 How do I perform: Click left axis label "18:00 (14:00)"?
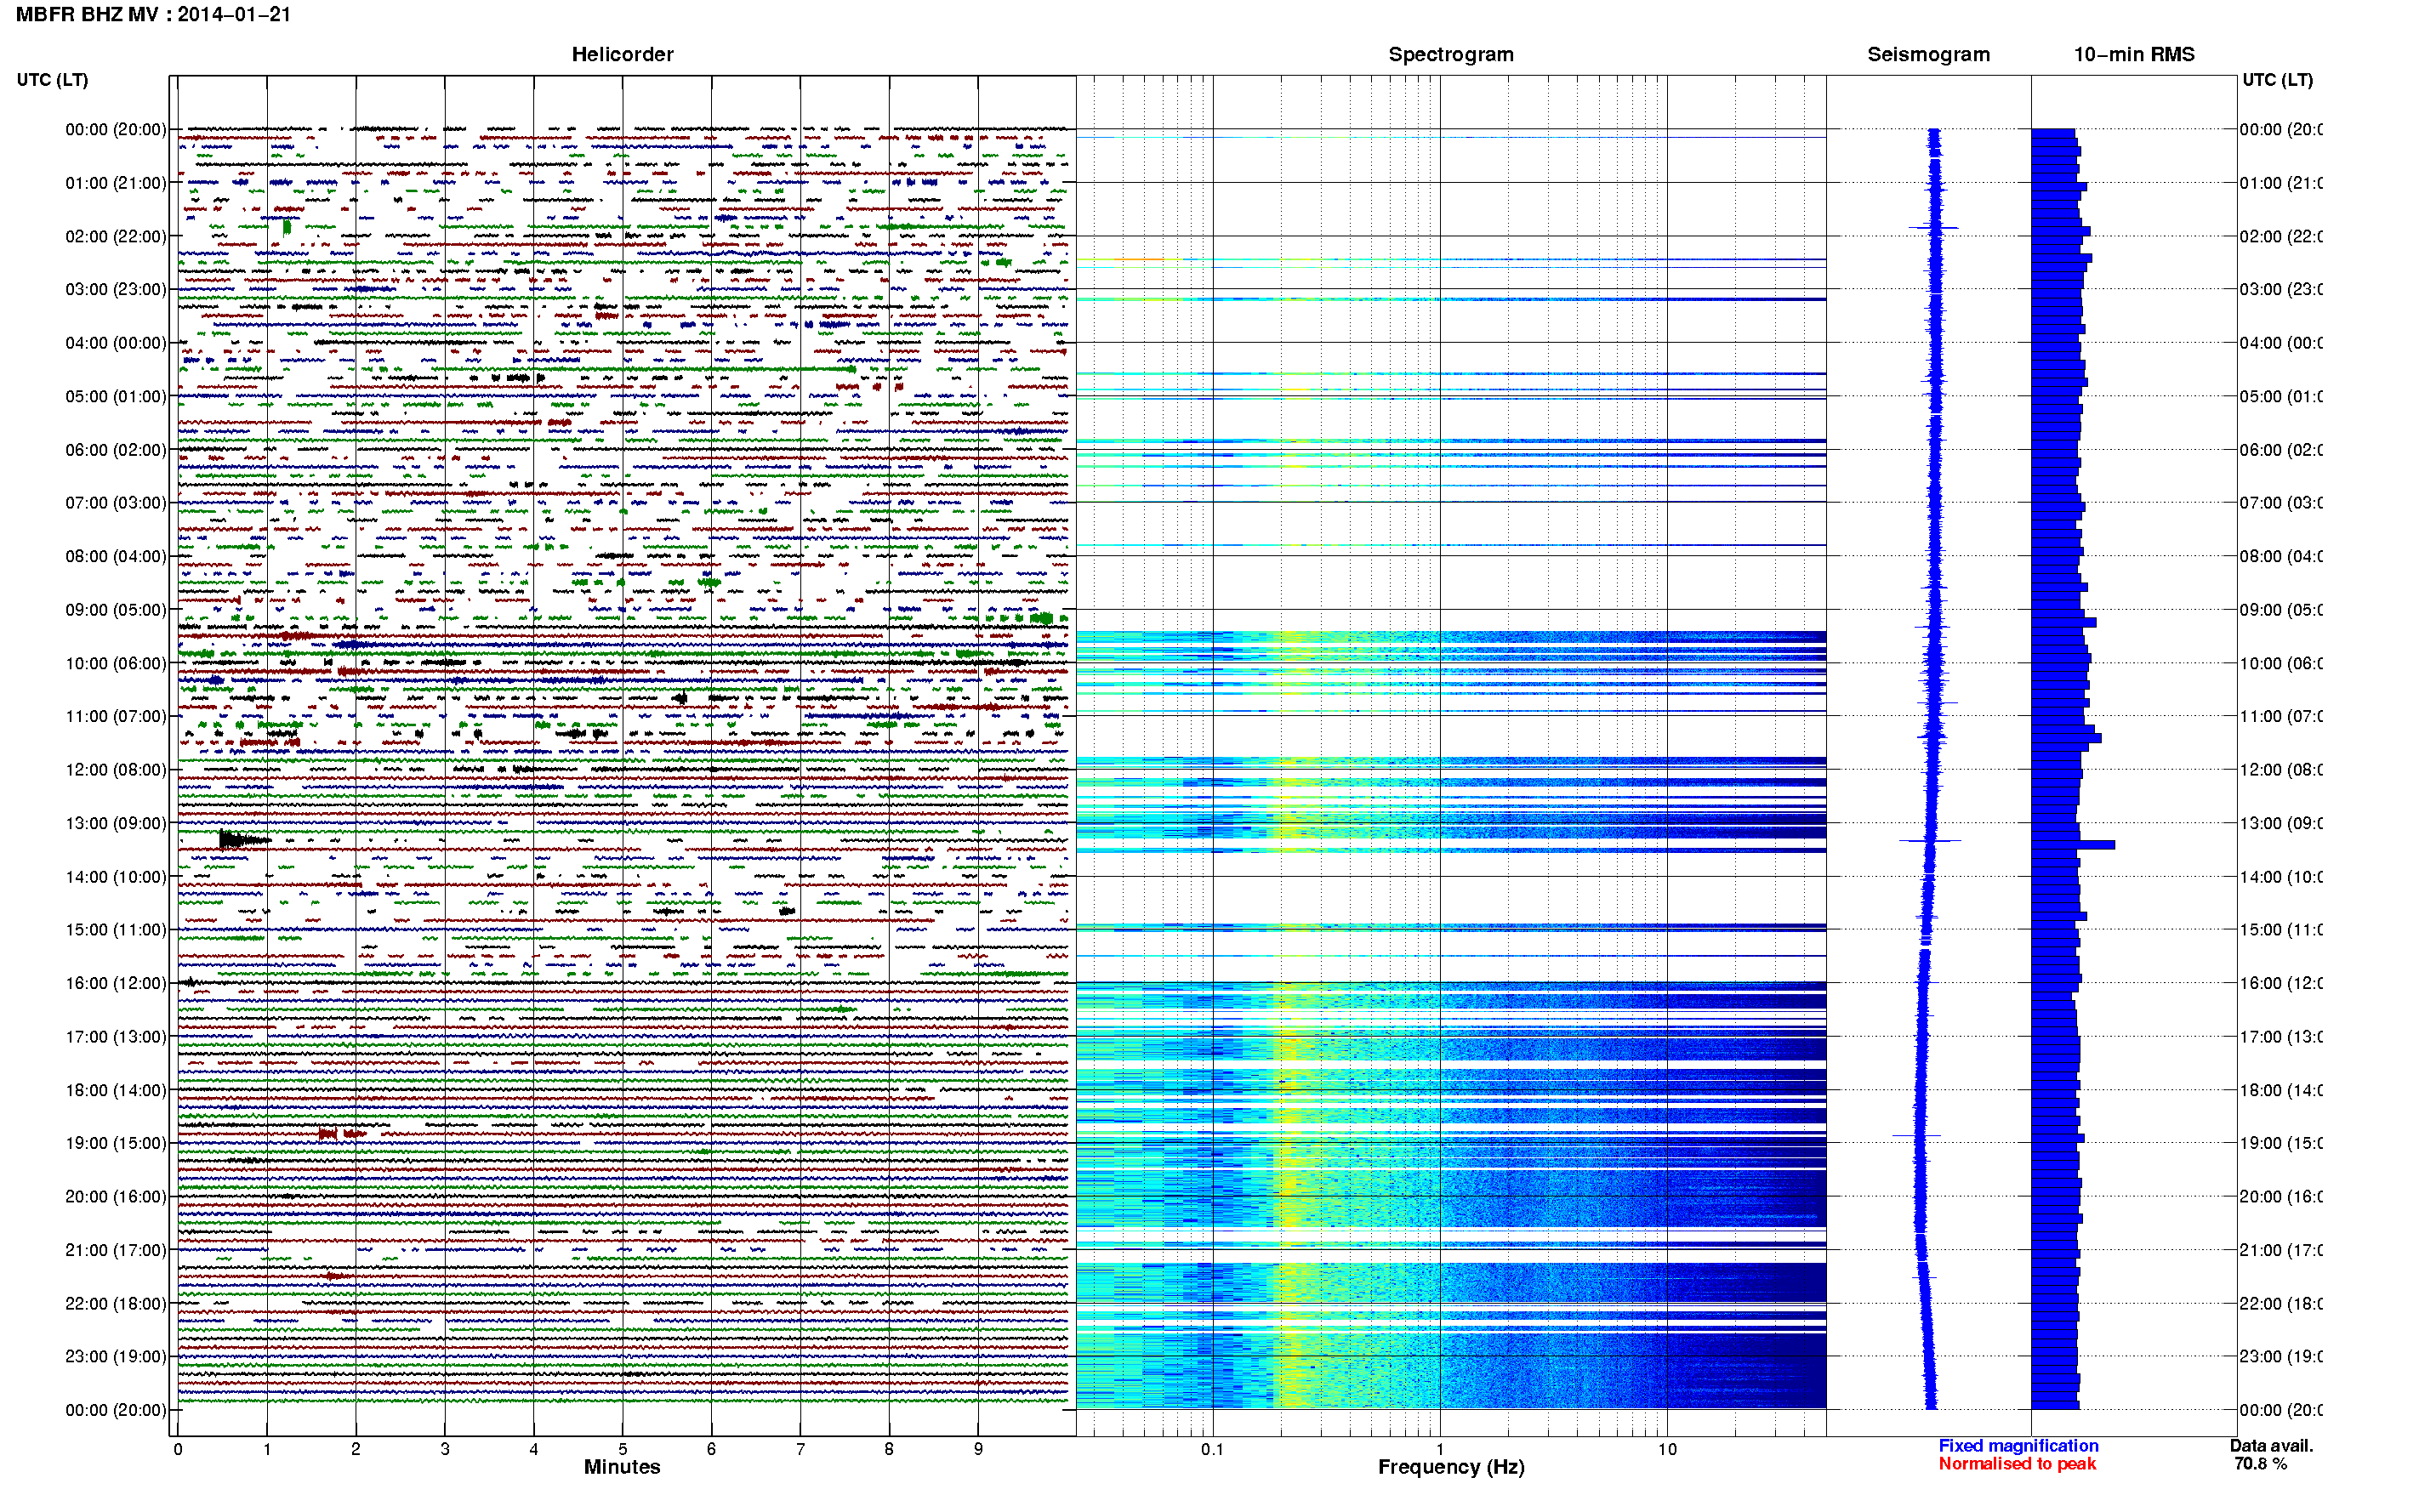[x=116, y=1090]
